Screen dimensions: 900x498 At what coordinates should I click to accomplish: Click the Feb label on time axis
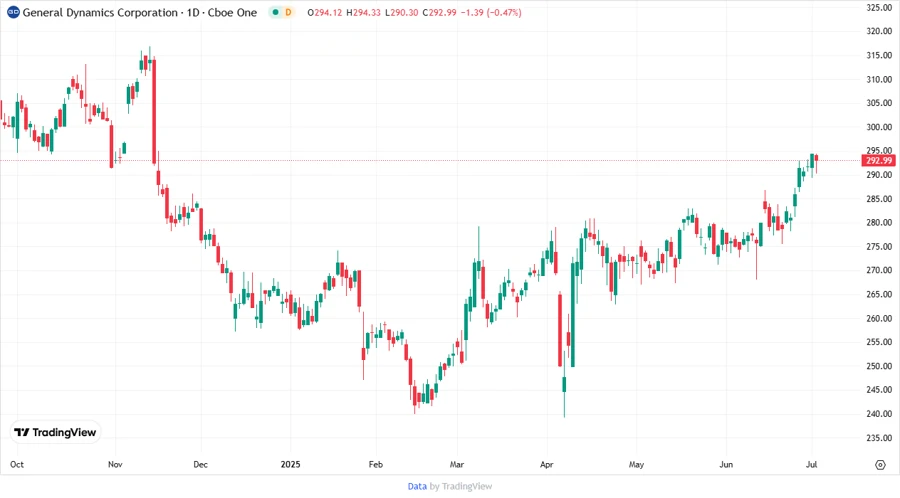(x=375, y=464)
